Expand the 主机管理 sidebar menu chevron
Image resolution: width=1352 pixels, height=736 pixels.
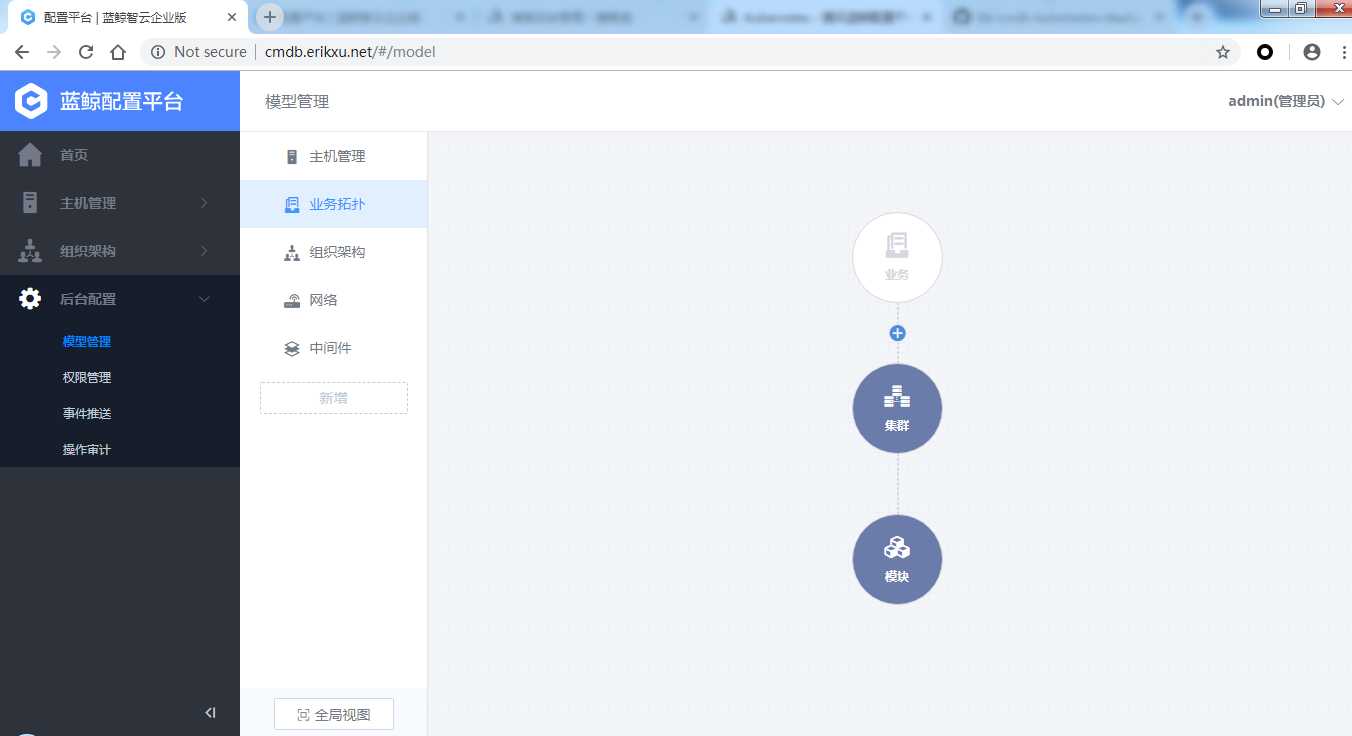pos(204,203)
